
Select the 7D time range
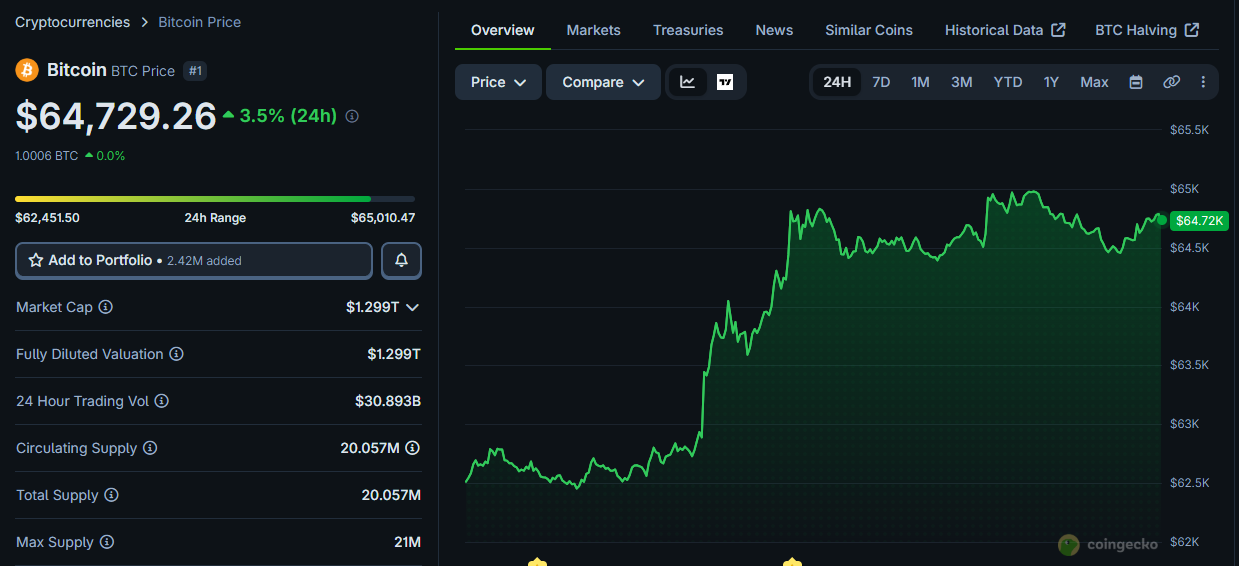tap(881, 82)
